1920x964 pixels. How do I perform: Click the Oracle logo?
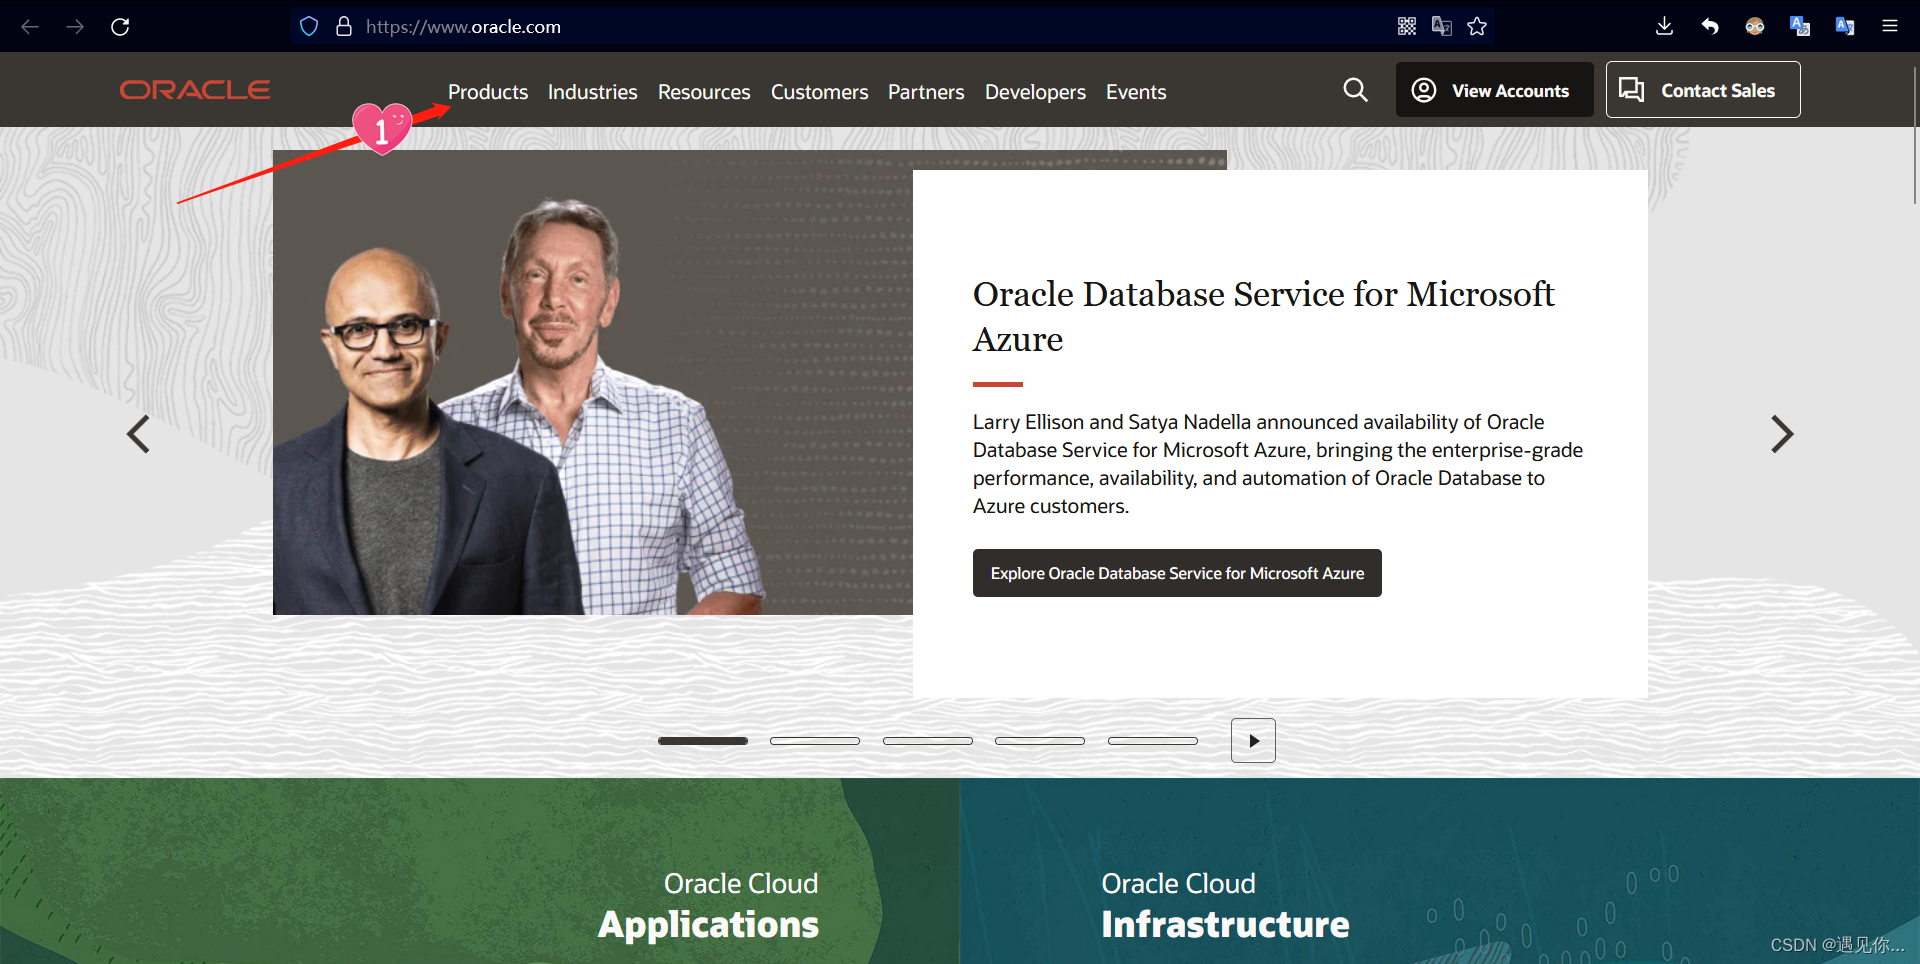[x=195, y=90]
